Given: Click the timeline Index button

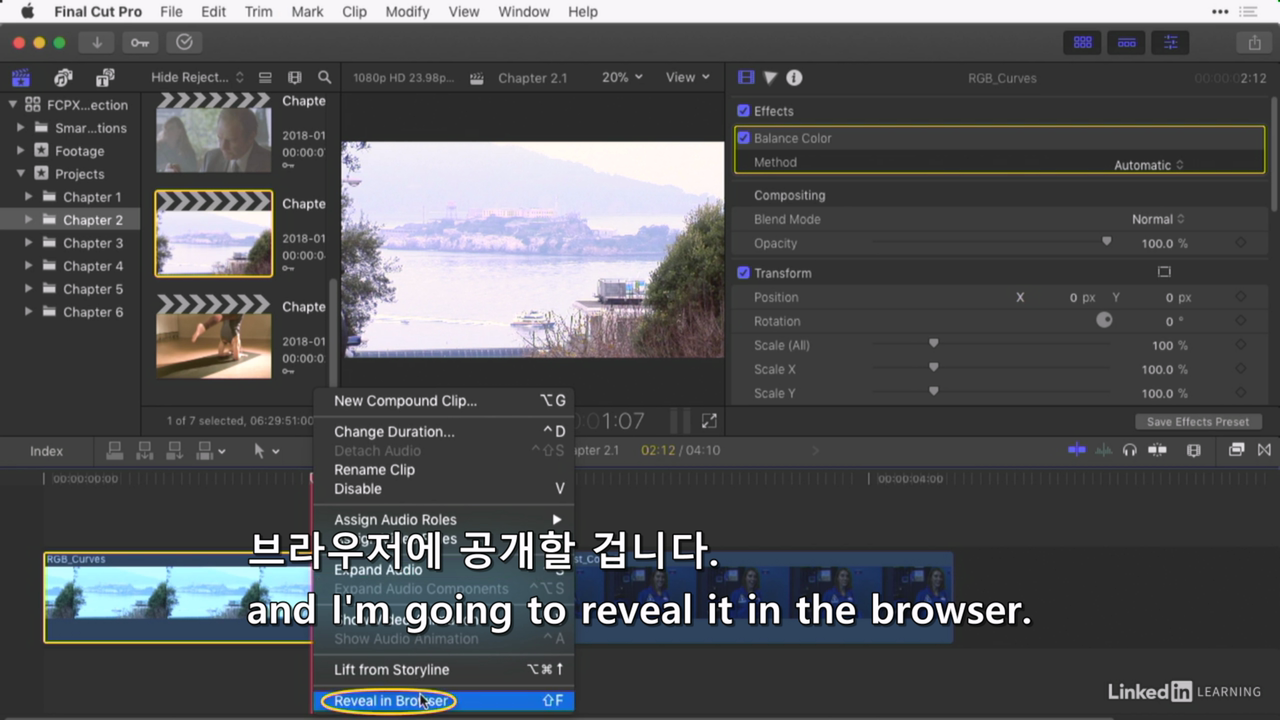Looking at the screenshot, I should [46, 451].
